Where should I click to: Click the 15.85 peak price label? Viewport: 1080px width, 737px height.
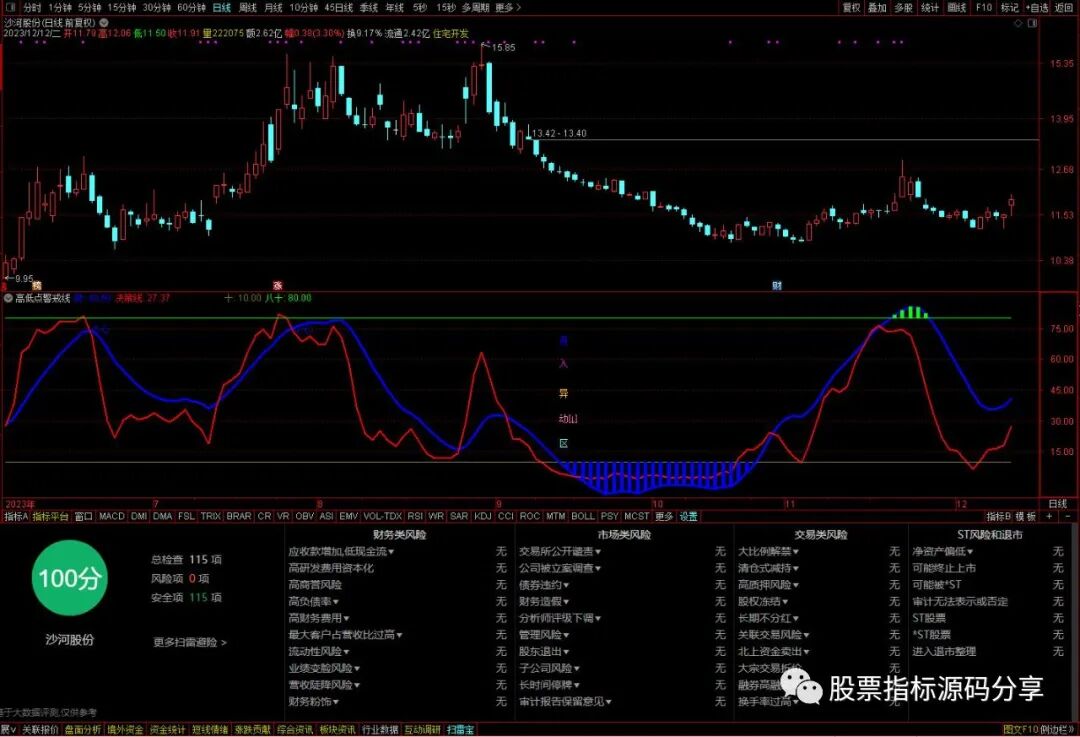pyautogui.click(x=503, y=48)
